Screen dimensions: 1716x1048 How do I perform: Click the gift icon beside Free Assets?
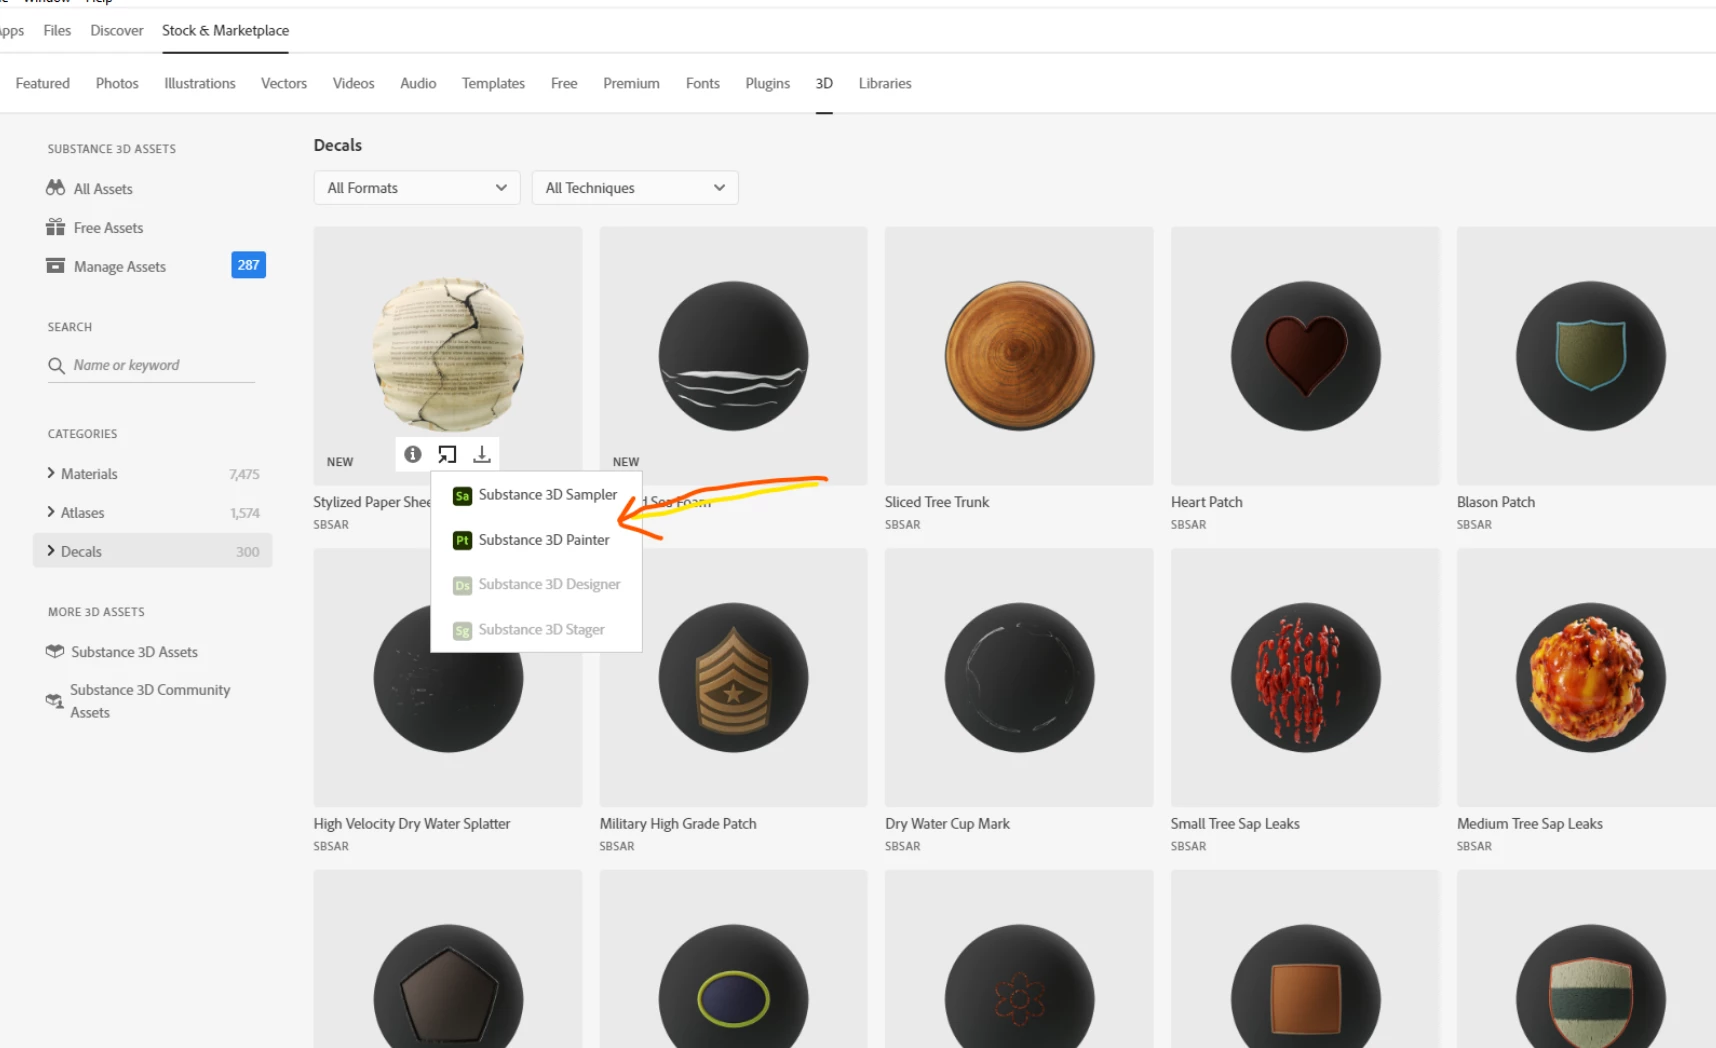tap(55, 227)
